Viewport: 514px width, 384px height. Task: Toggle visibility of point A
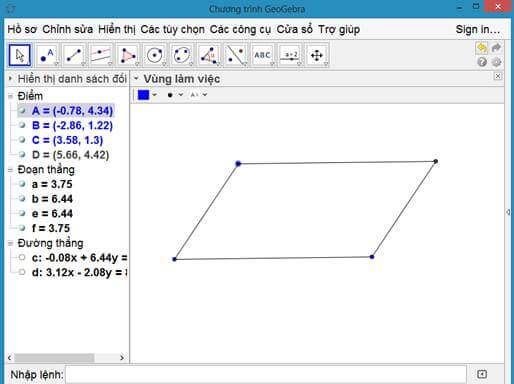[x=22, y=110]
